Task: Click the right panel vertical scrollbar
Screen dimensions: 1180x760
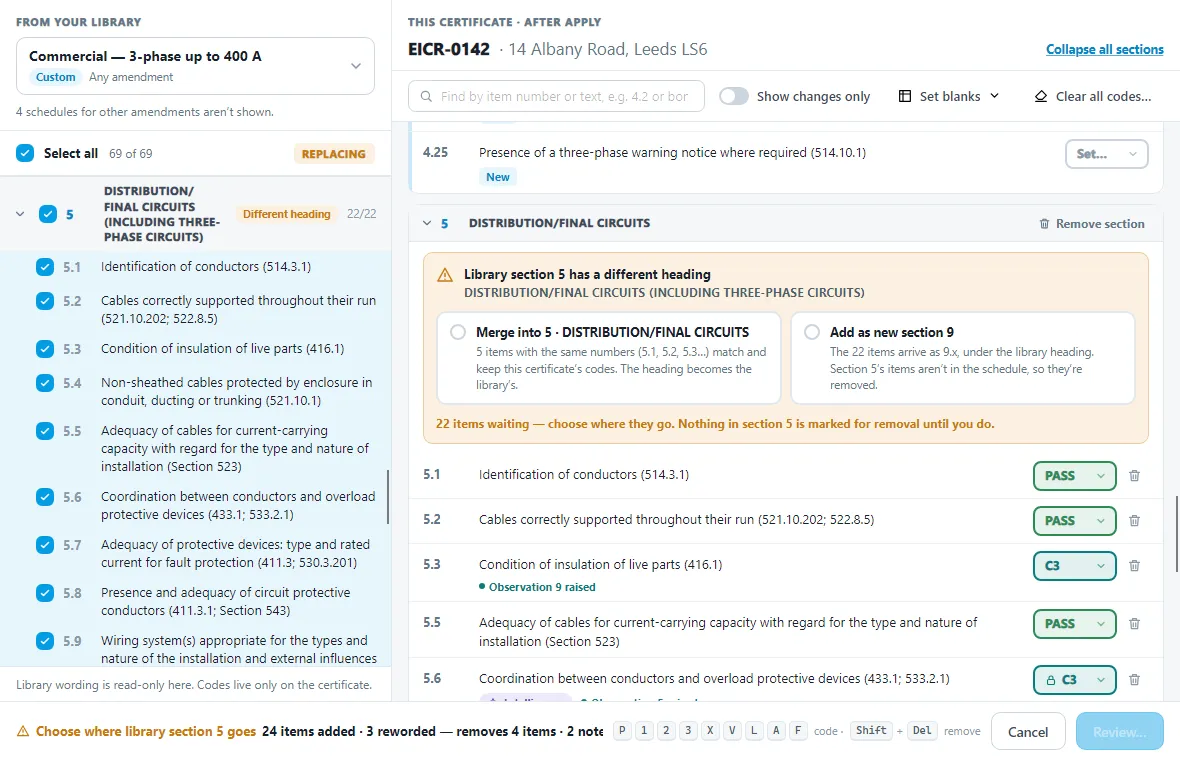Action: (1175, 534)
